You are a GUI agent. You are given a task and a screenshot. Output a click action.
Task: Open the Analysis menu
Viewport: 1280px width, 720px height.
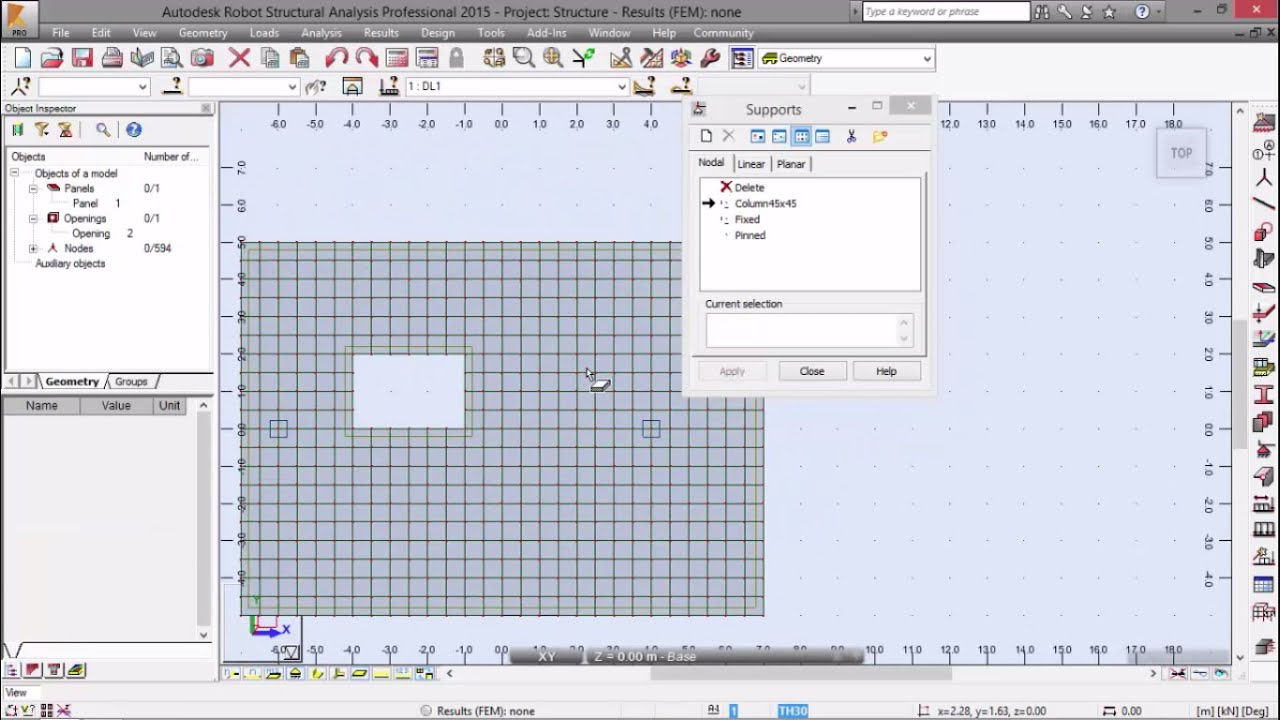(x=321, y=33)
